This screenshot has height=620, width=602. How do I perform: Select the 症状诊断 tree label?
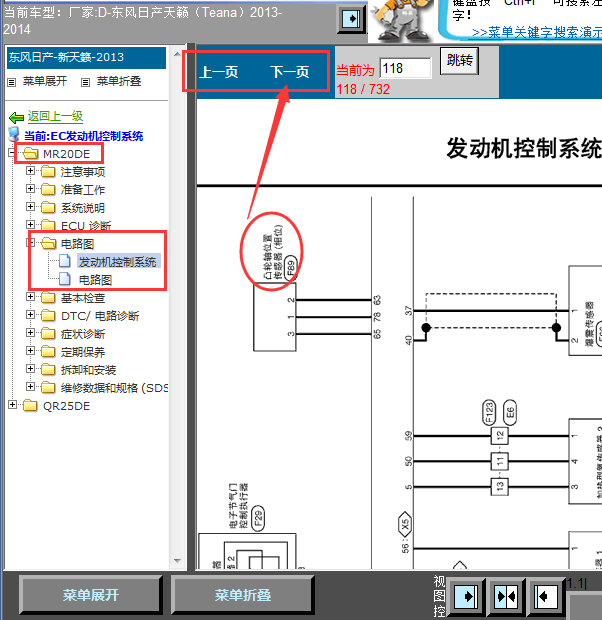pos(83,334)
